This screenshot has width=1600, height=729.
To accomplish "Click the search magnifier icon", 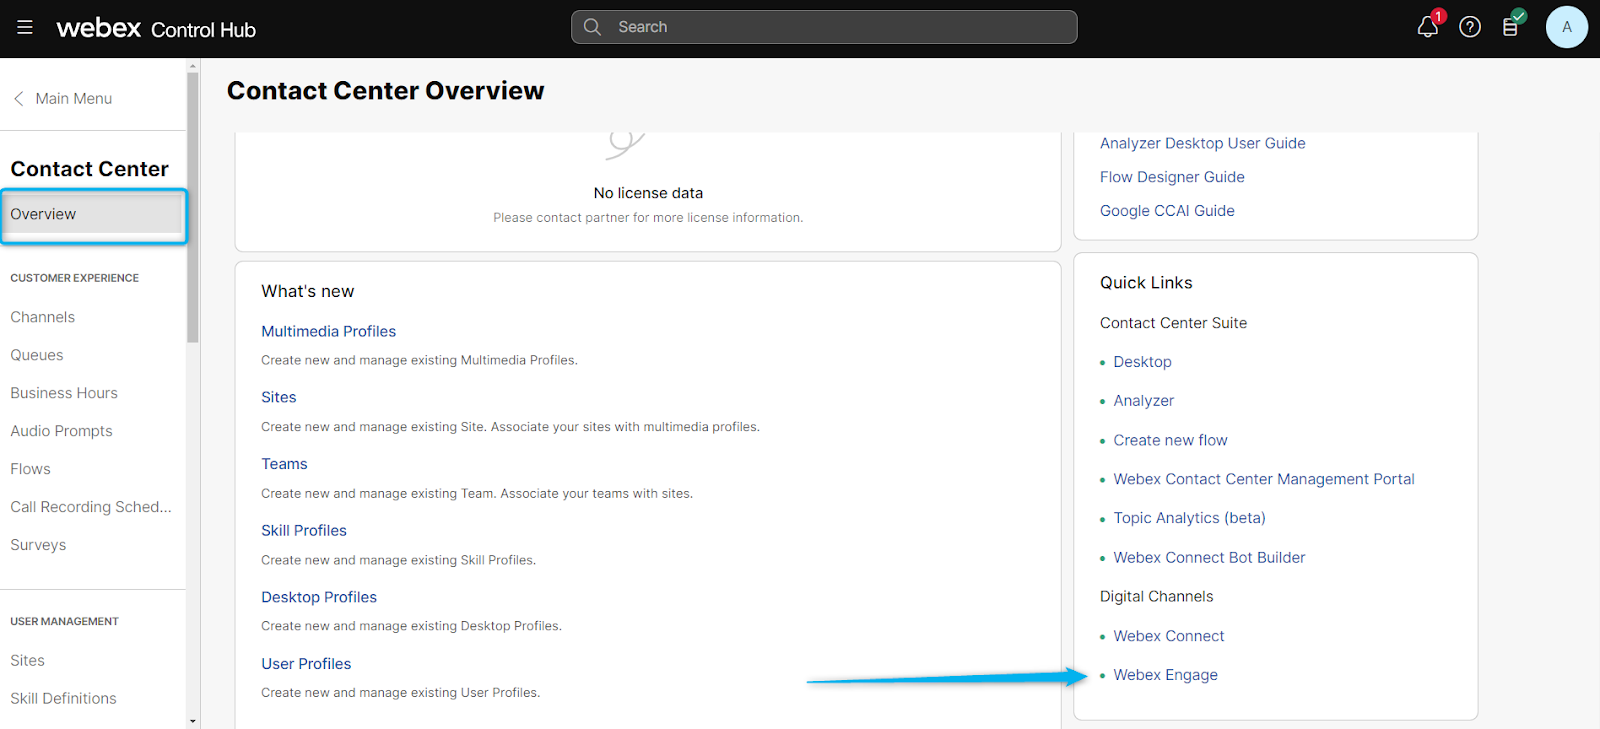I will click(x=592, y=27).
